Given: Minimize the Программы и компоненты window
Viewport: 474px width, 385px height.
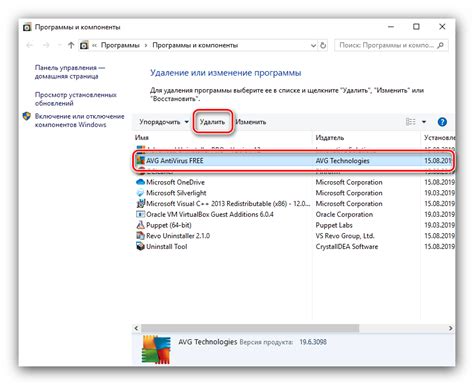Looking at the screenshot, I should coord(391,27).
